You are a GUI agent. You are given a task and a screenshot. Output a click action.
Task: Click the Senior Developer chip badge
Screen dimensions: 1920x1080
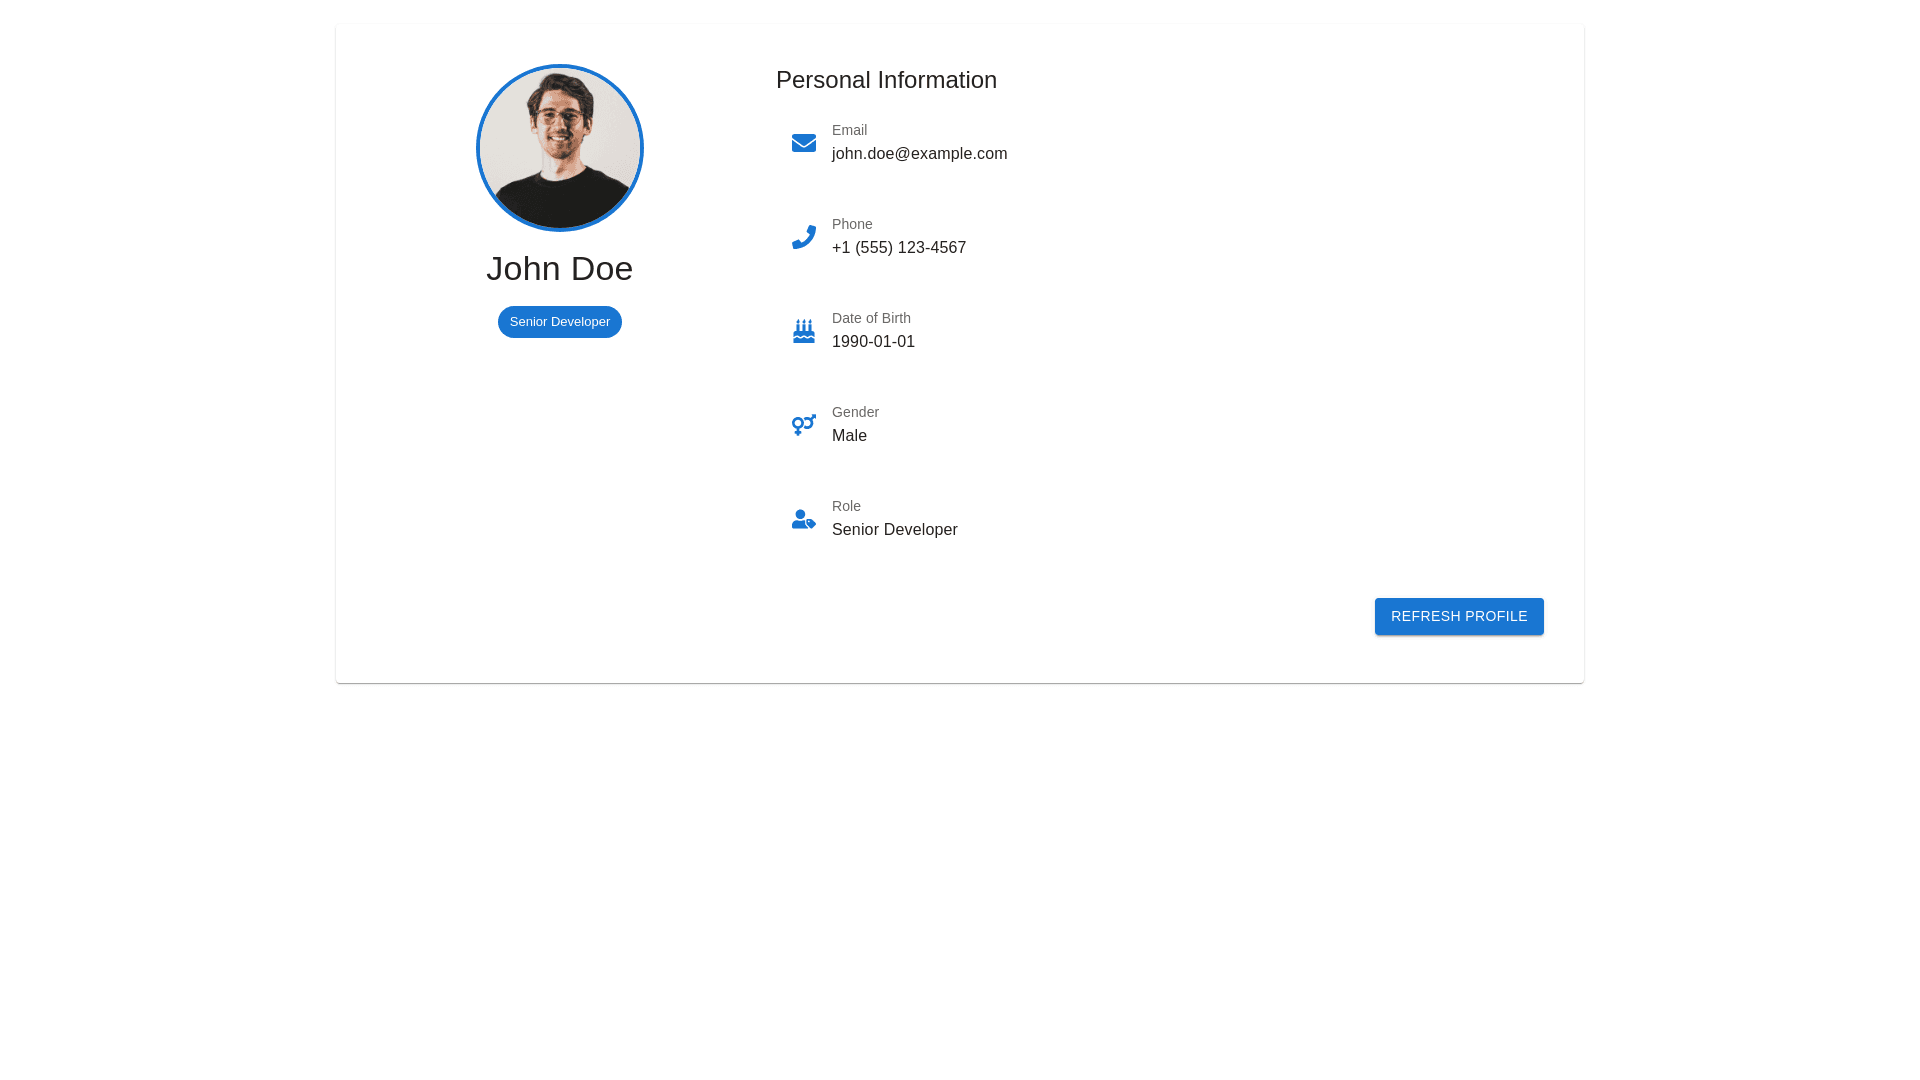560,322
